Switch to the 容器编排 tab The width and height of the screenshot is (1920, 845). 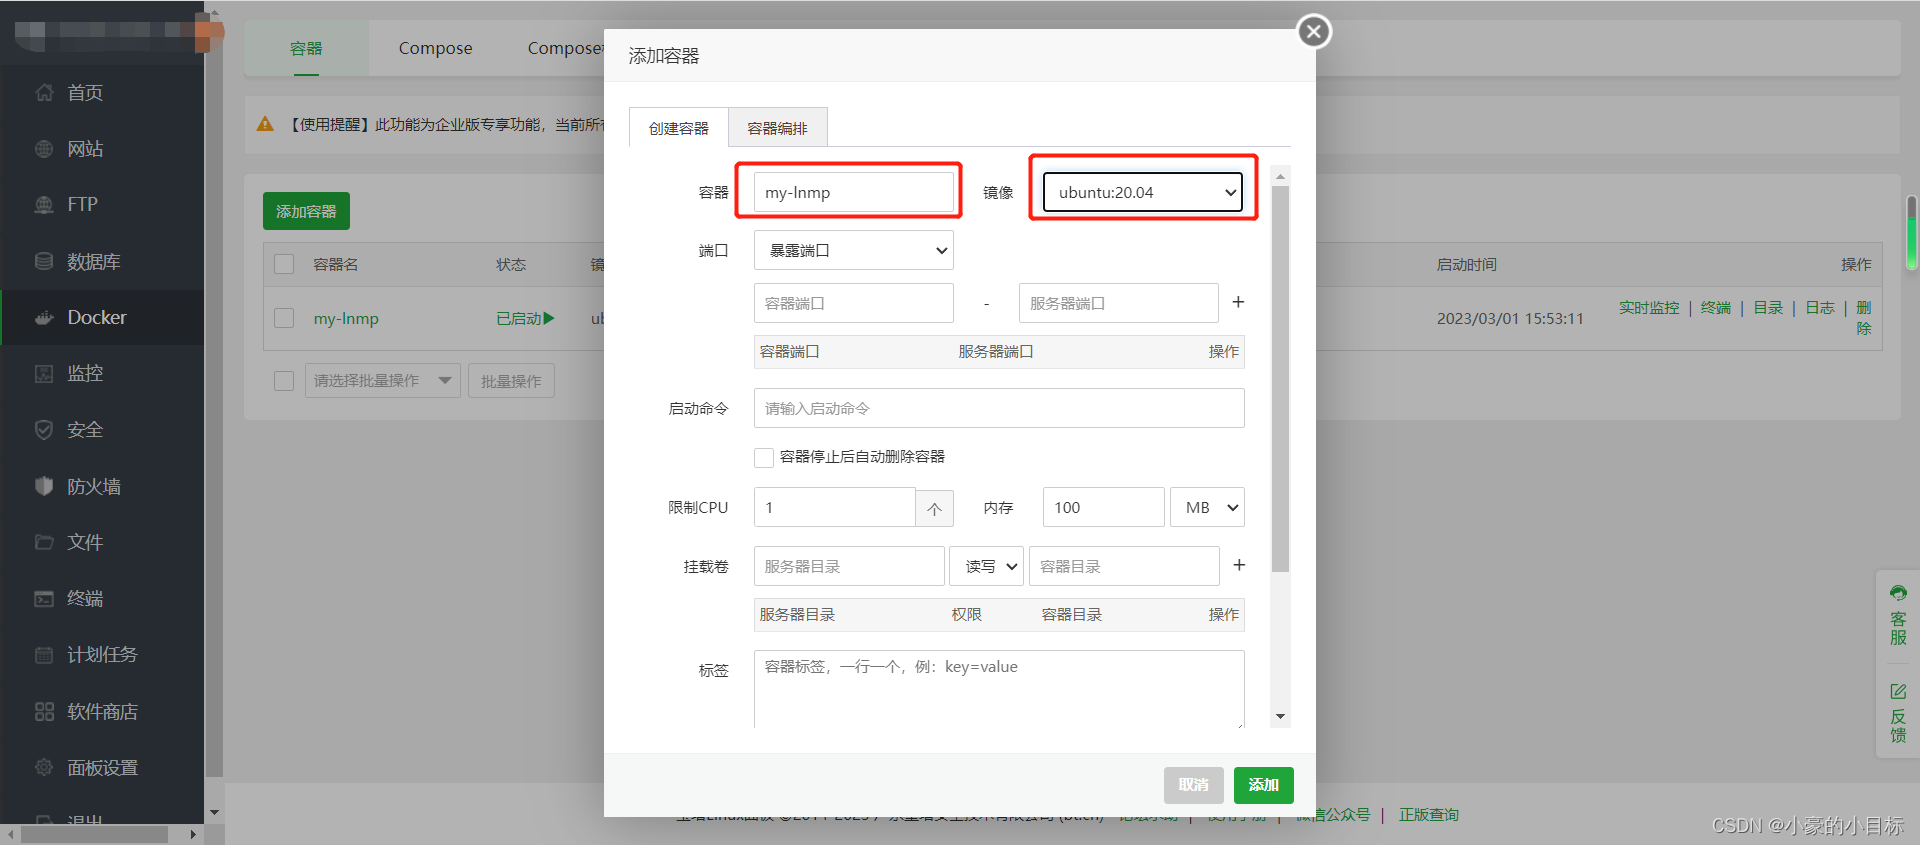[778, 128]
